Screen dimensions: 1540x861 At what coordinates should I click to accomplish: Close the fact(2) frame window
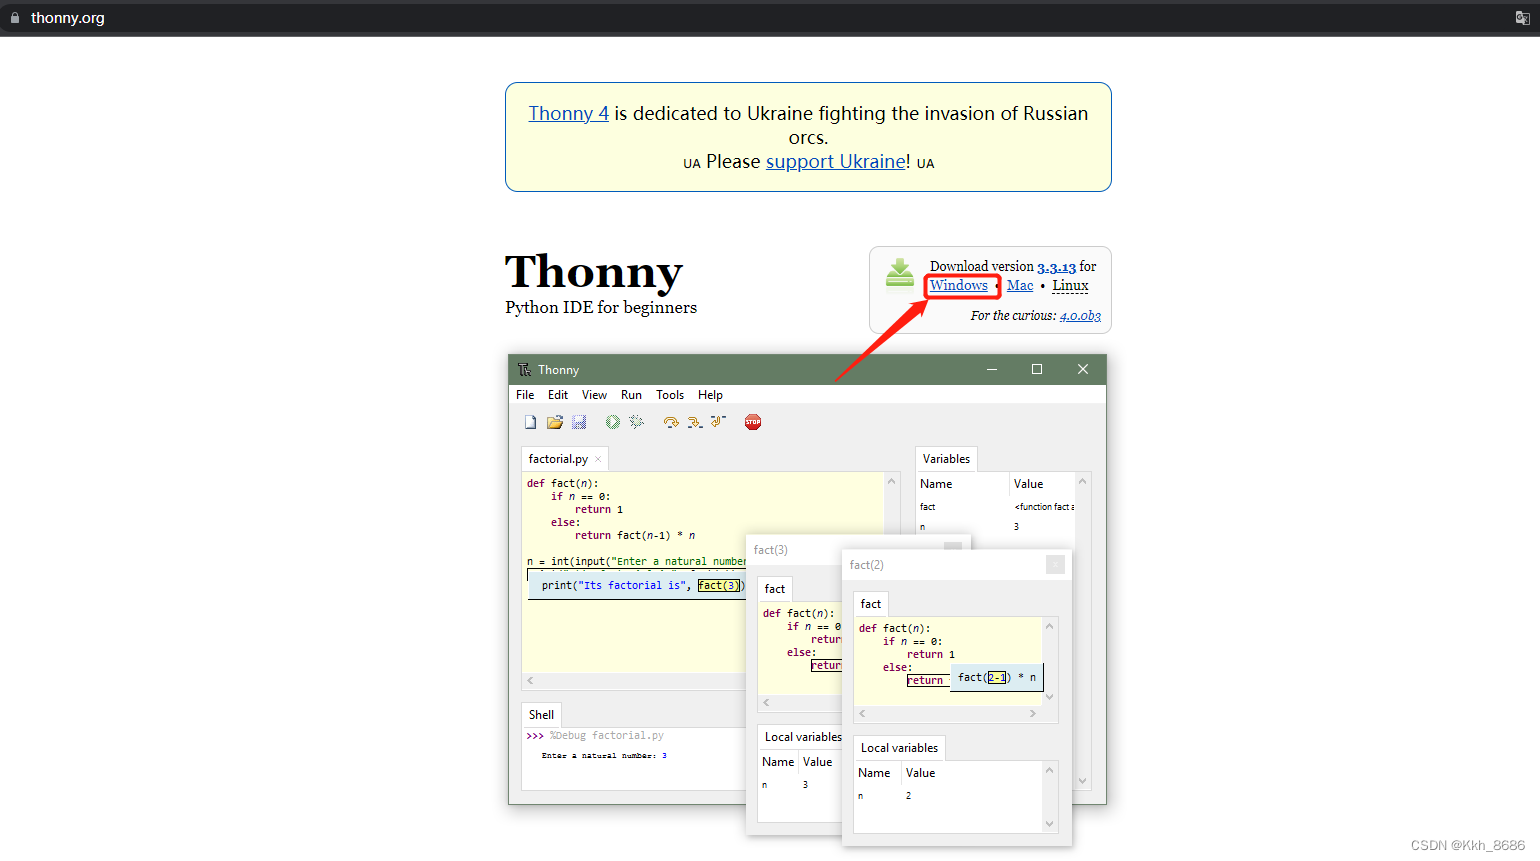tap(1055, 565)
